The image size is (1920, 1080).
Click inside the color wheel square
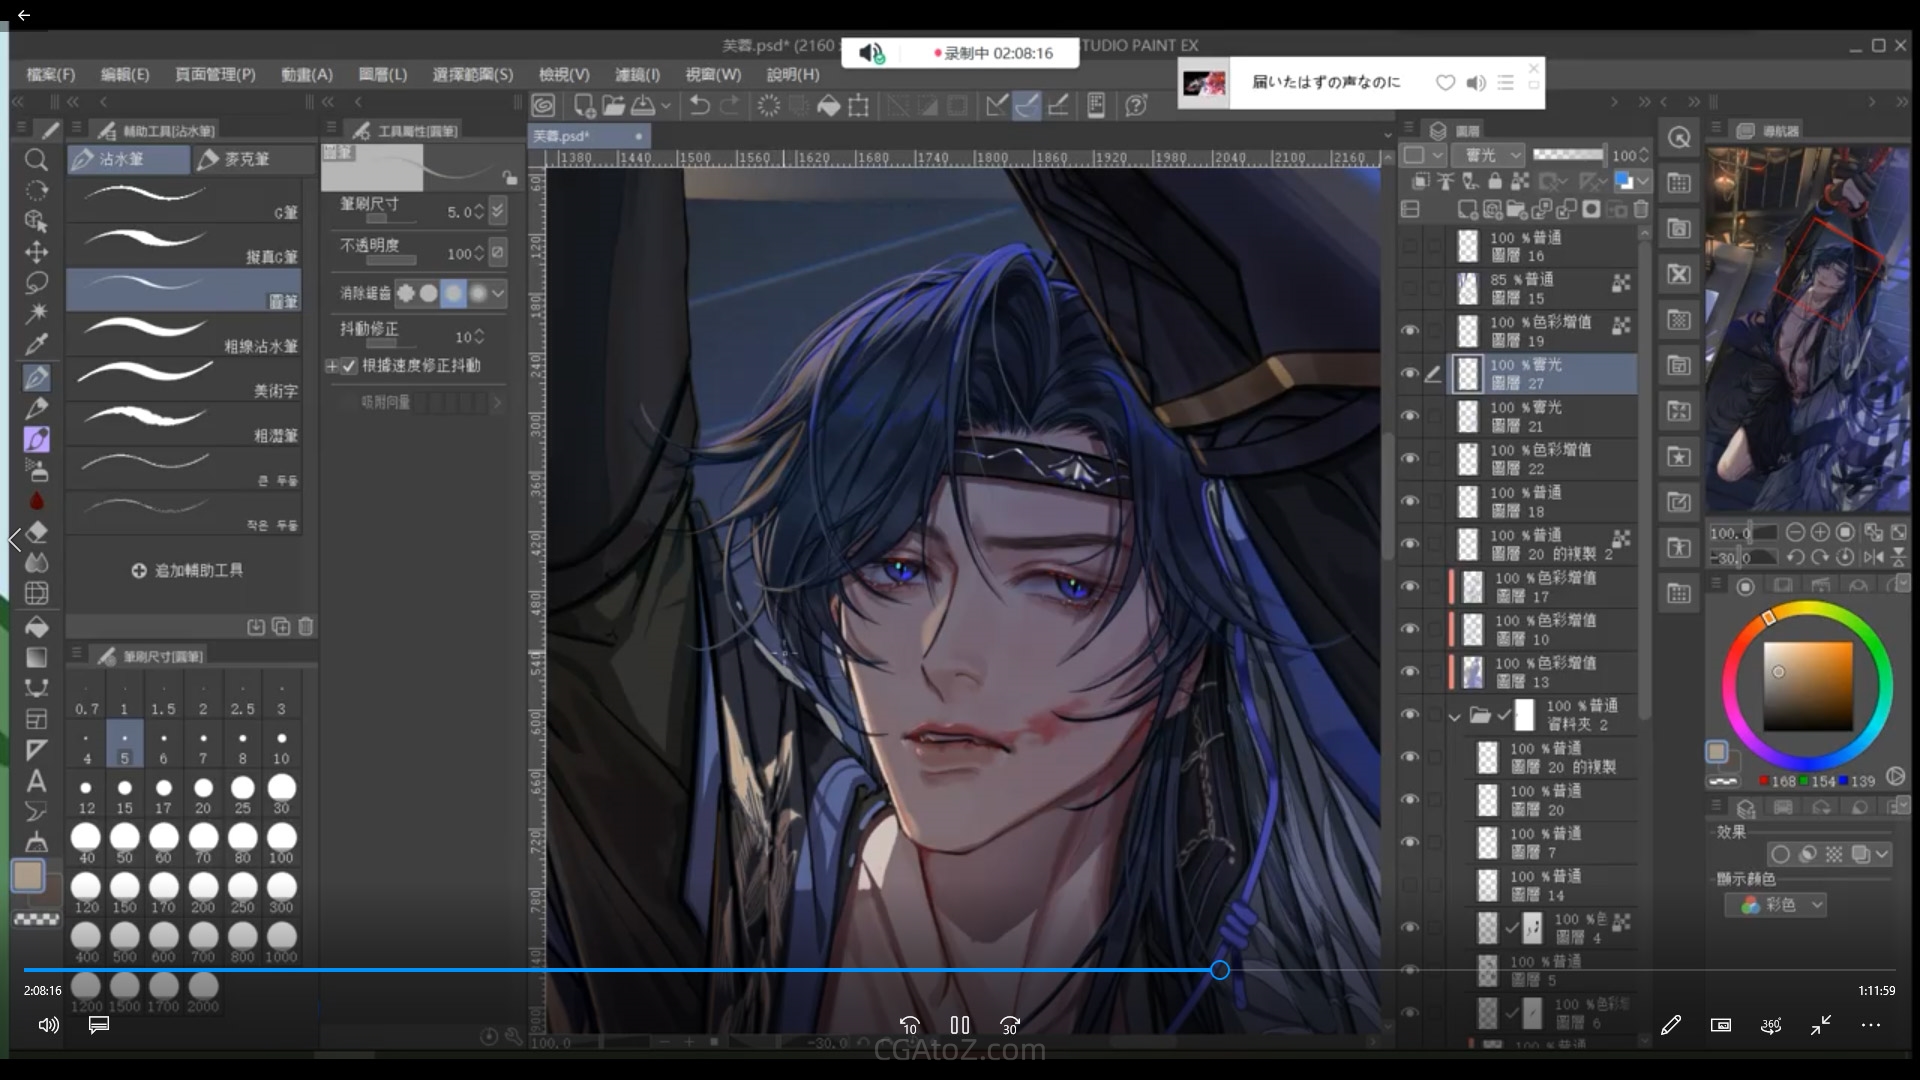pyautogui.click(x=1807, y=686)
